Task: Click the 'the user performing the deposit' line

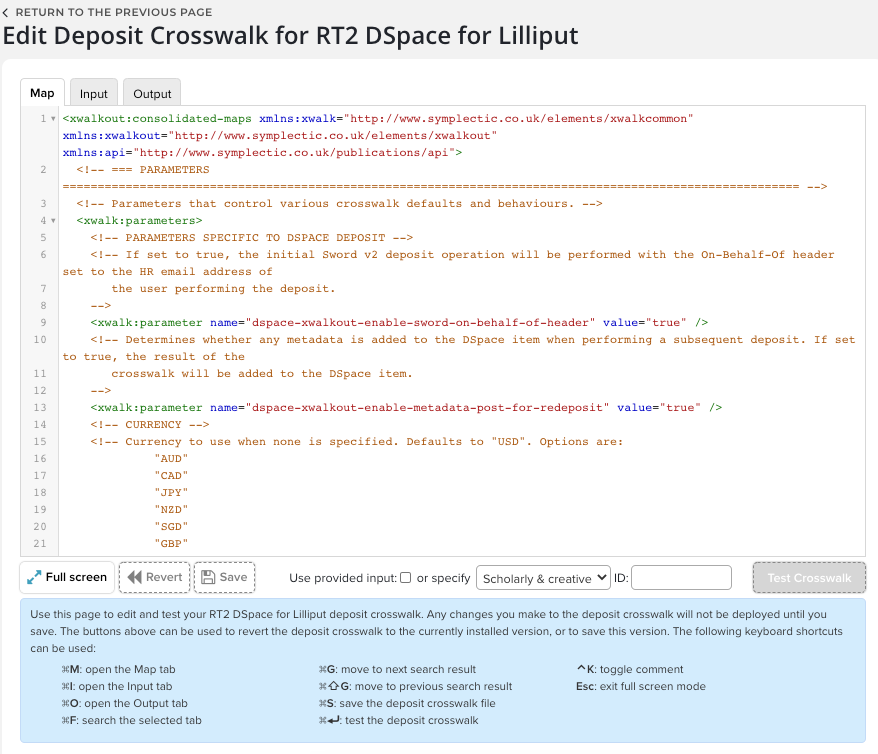Action: point(223,288)
